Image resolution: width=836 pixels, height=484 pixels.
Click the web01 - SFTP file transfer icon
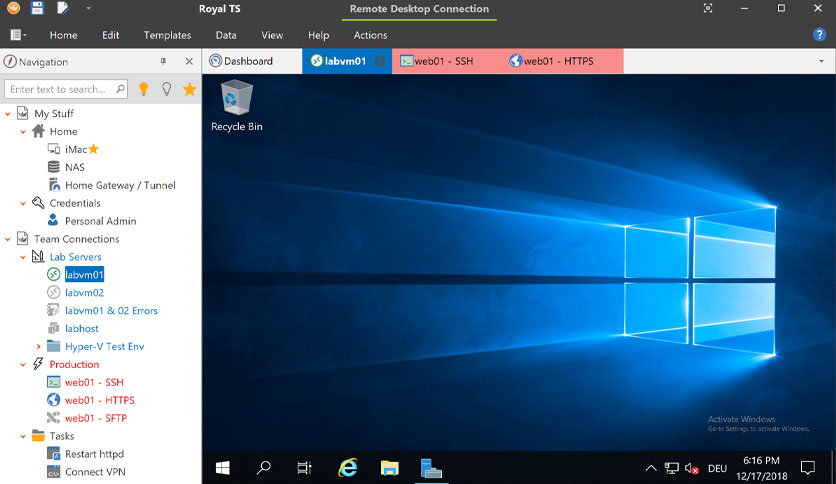point(53,417)
